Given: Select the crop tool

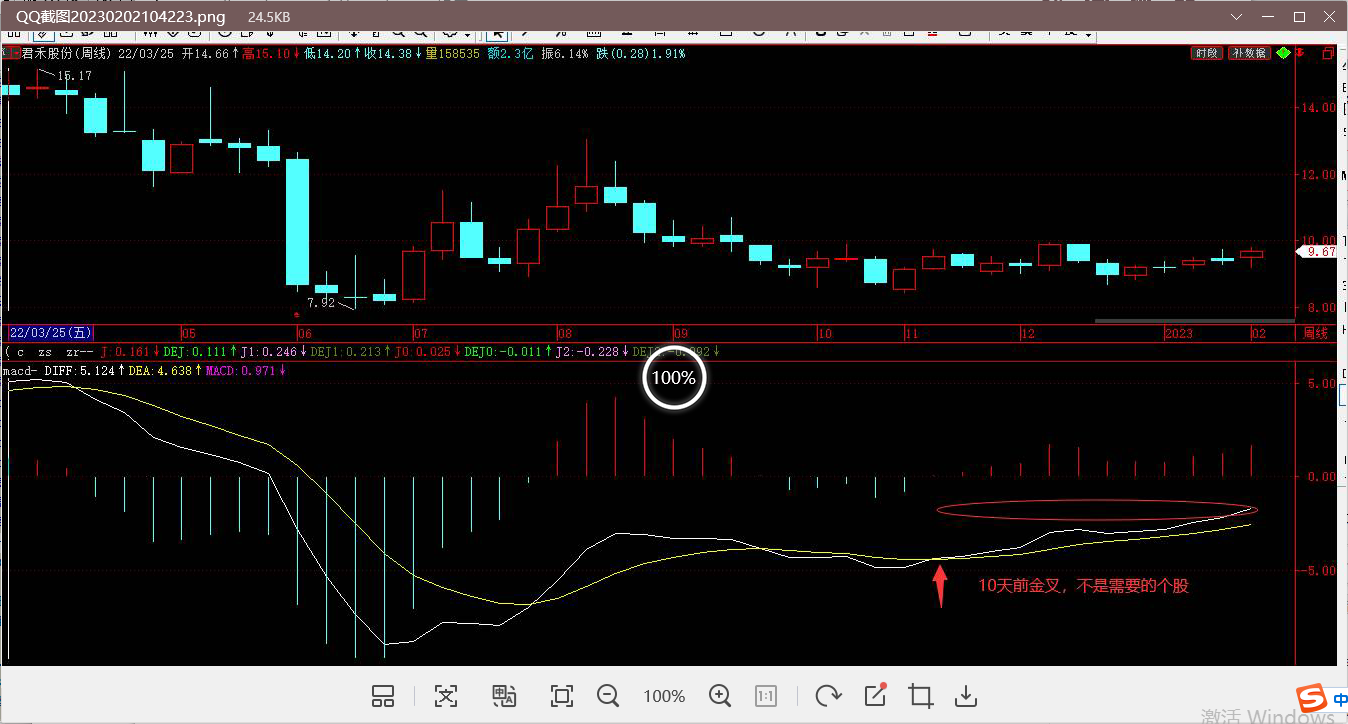Looking at the screenshot, I should click(920, 696).
